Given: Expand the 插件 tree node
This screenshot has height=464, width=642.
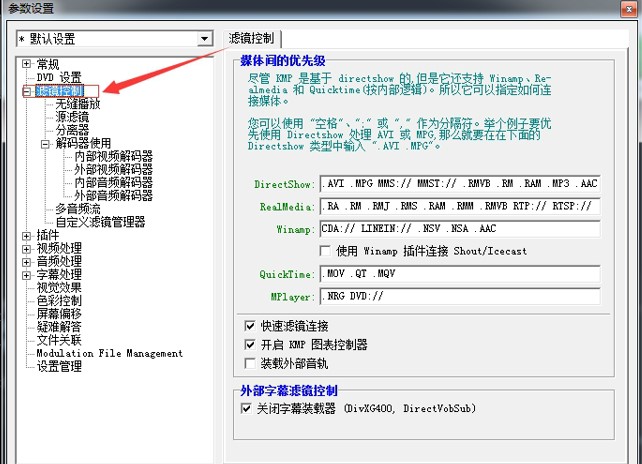Looking at the screenshot, I should point(26,236).
